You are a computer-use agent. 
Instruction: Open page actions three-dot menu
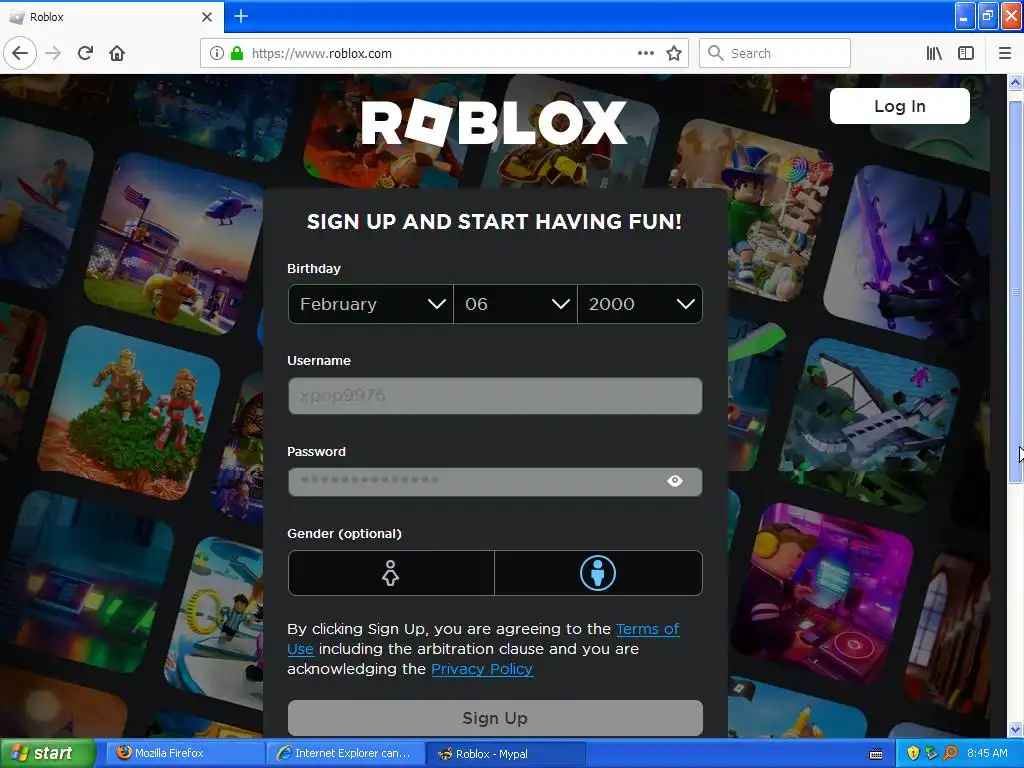click(645, 53)
